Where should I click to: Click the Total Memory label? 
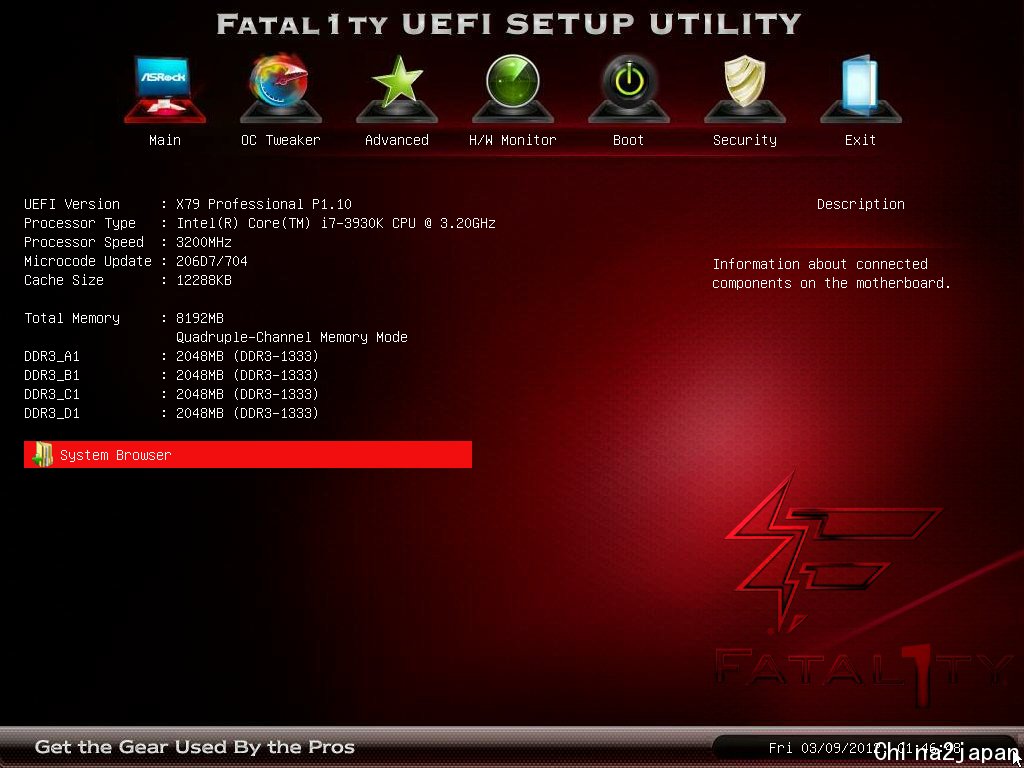click(72, 318)
